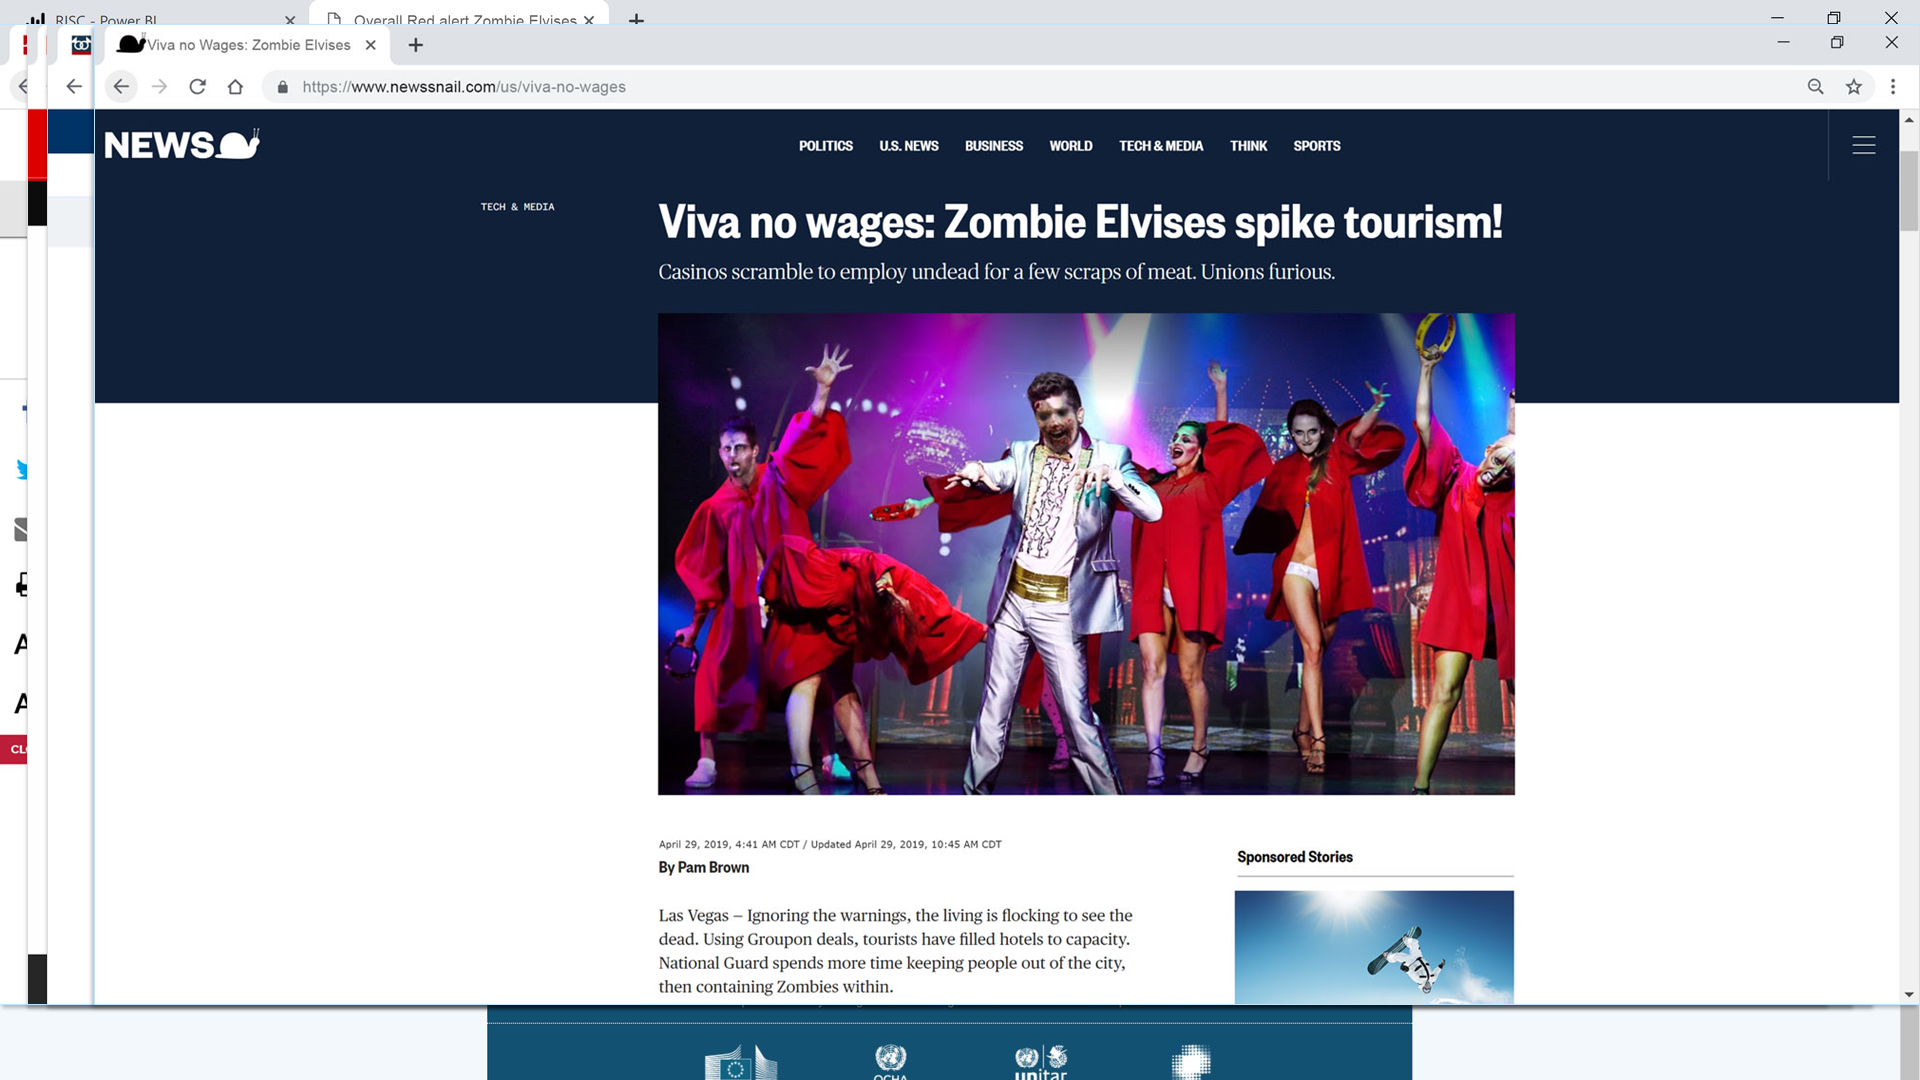Open the Politics section
This screenshot has width=1920, height=1080.
point(825,146)
